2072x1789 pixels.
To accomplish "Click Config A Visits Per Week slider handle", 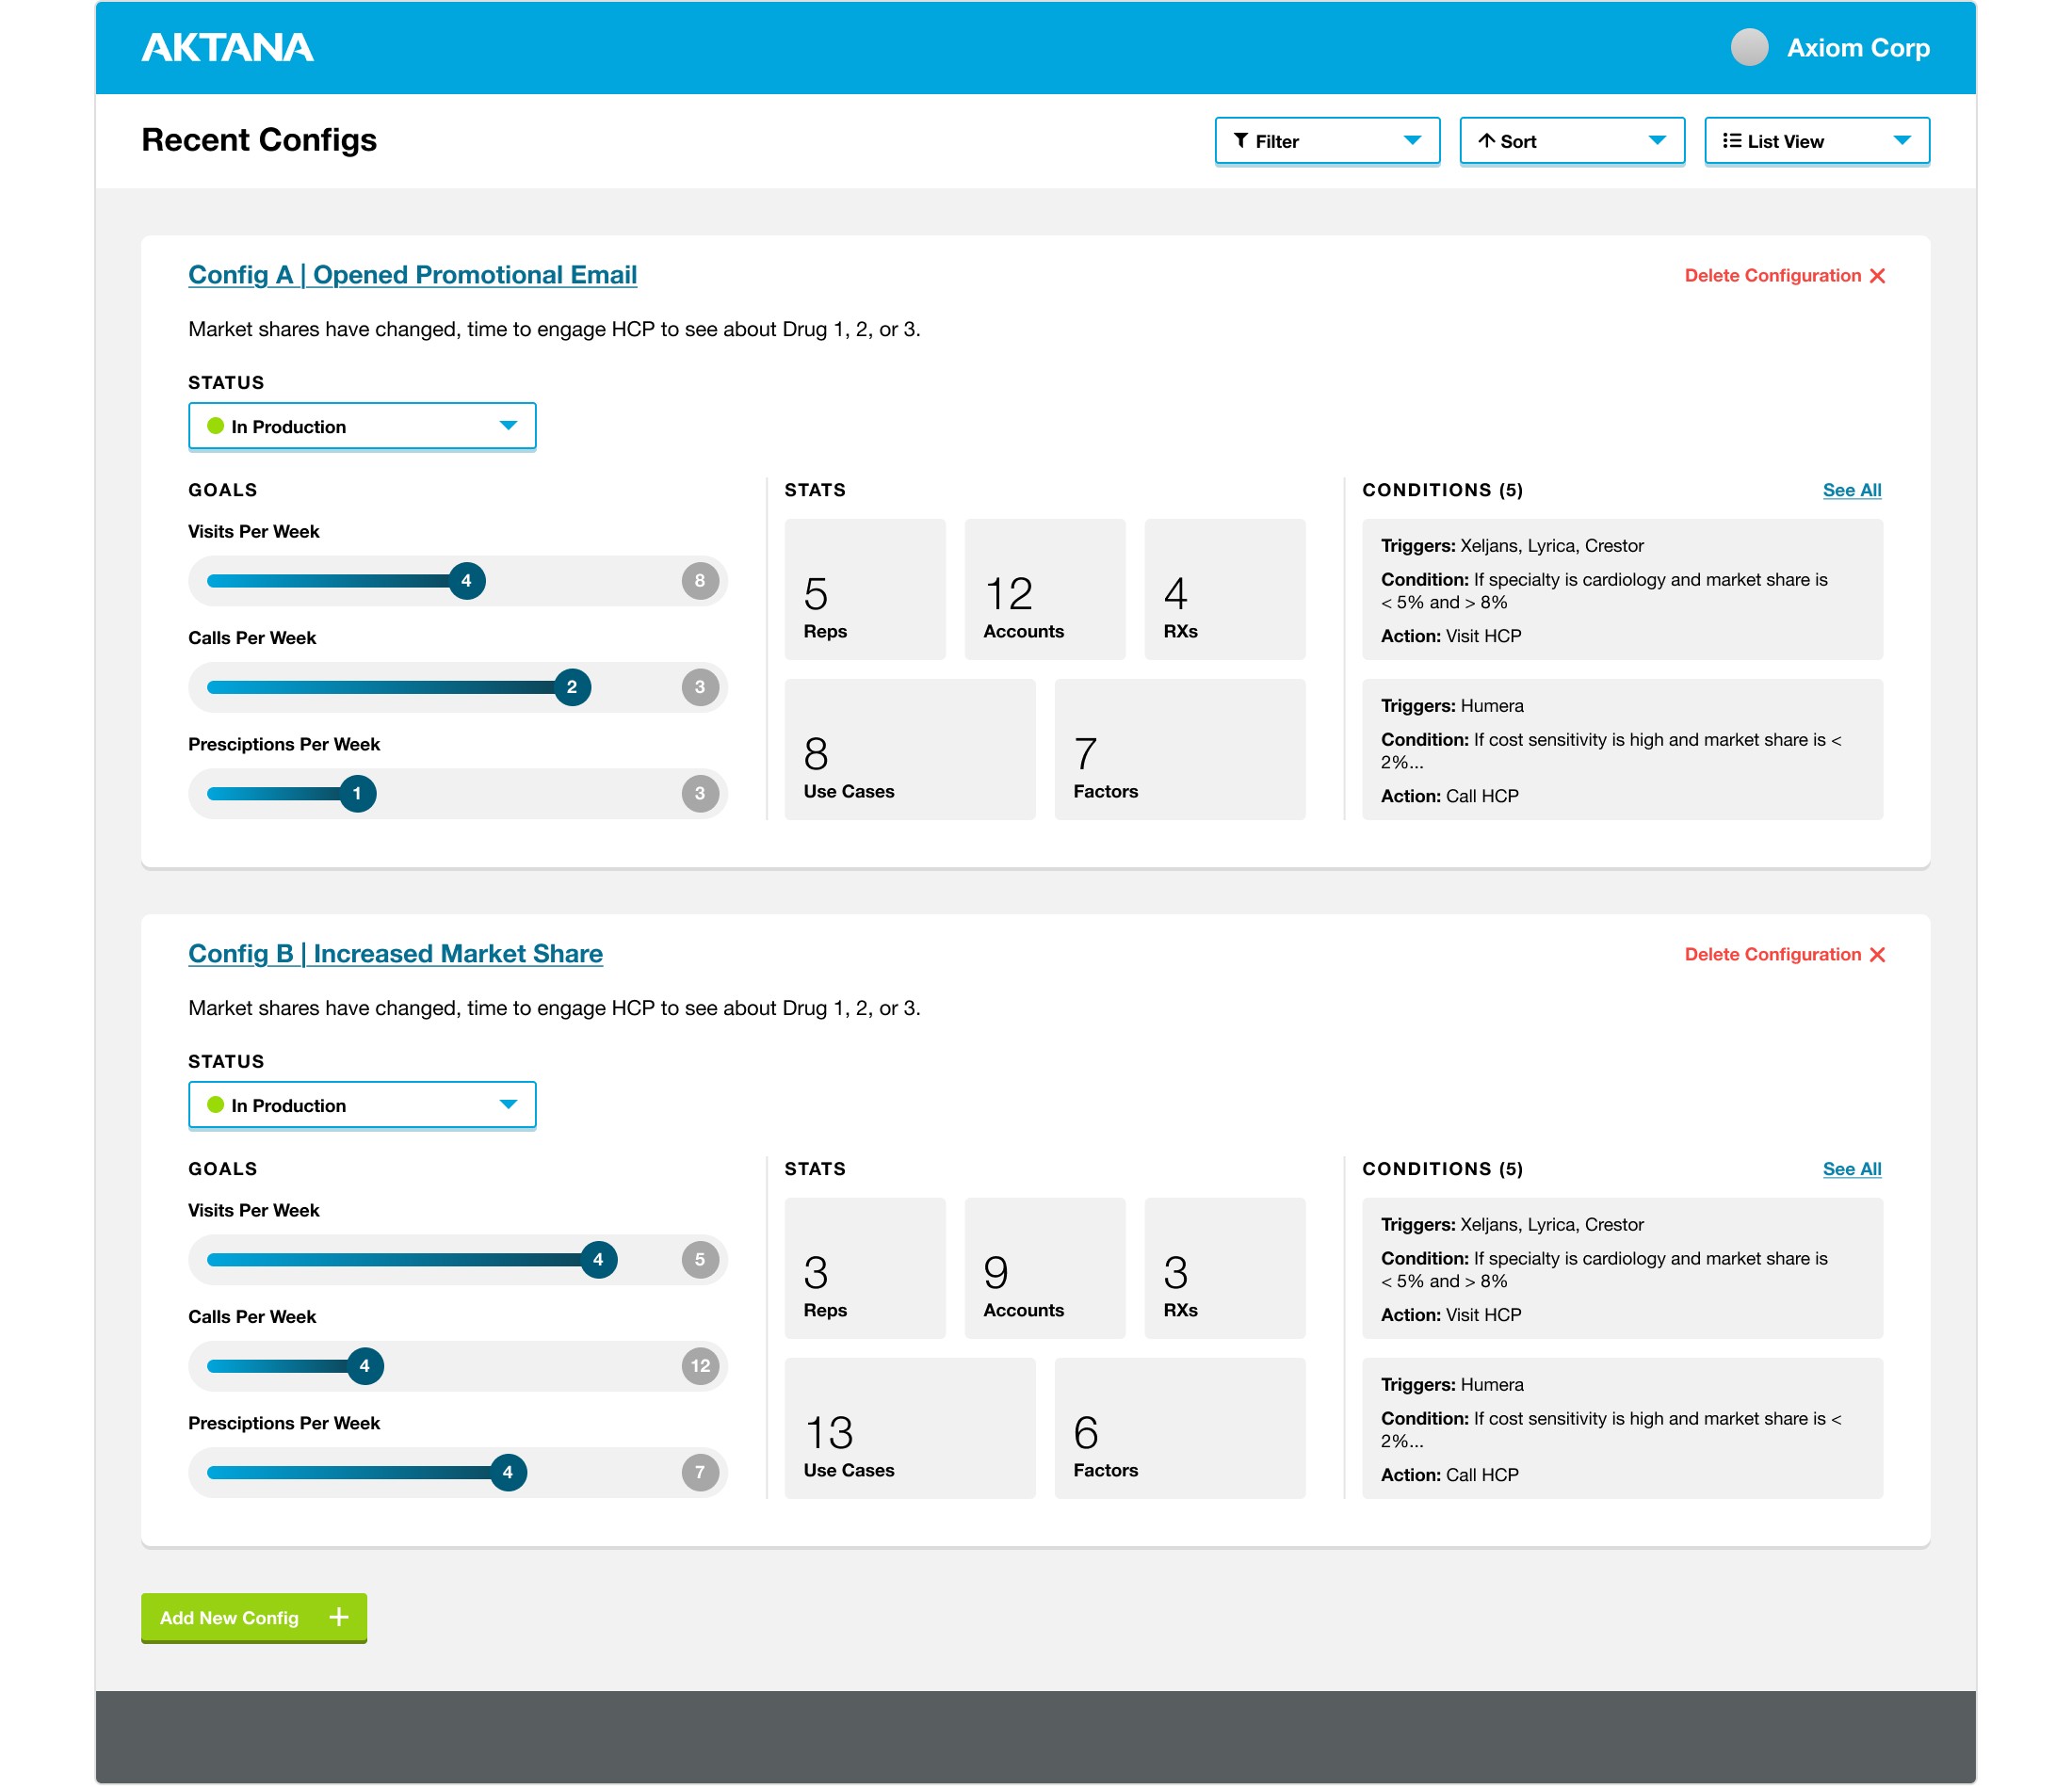I will (x=466, y=581).
